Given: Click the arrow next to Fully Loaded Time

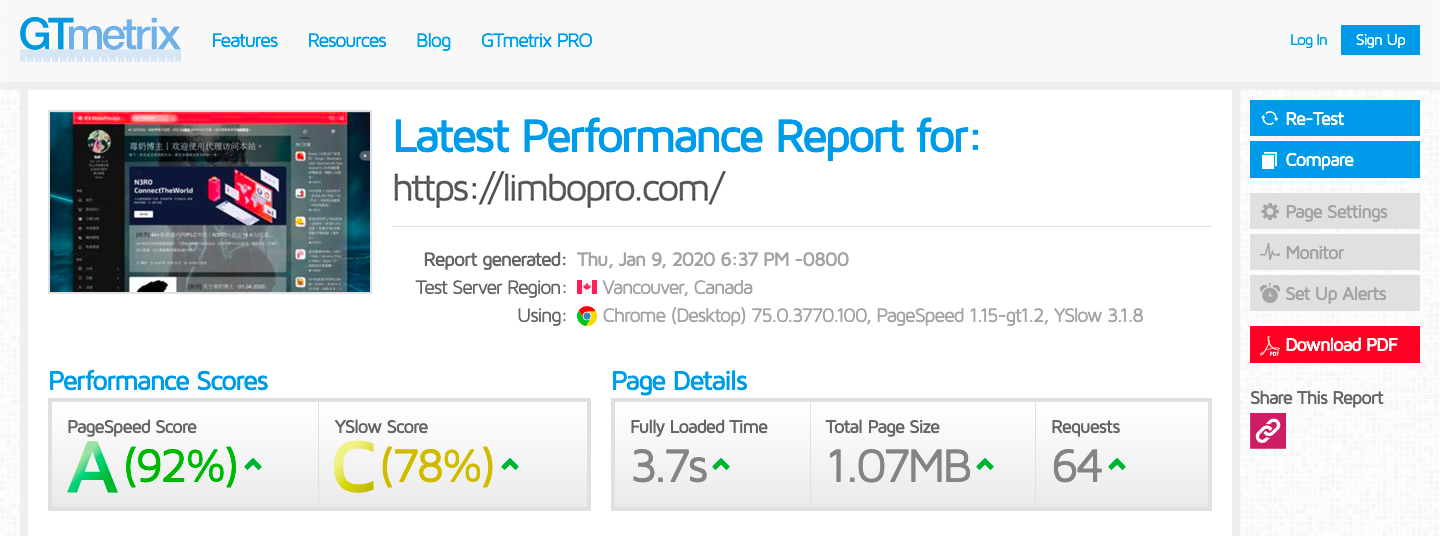Looking at the screenshot, I should pyautogui.click(x=721, y=464).
